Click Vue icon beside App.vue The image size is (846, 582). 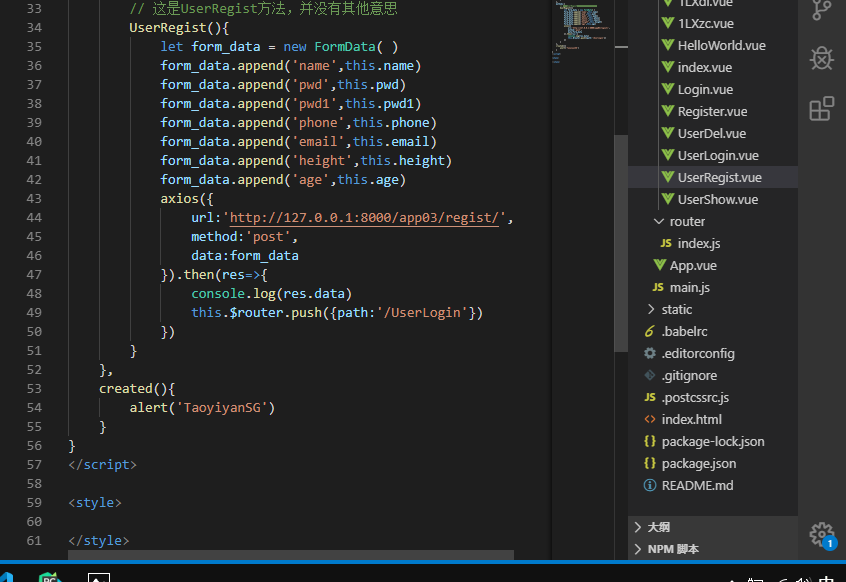point(659,265)
